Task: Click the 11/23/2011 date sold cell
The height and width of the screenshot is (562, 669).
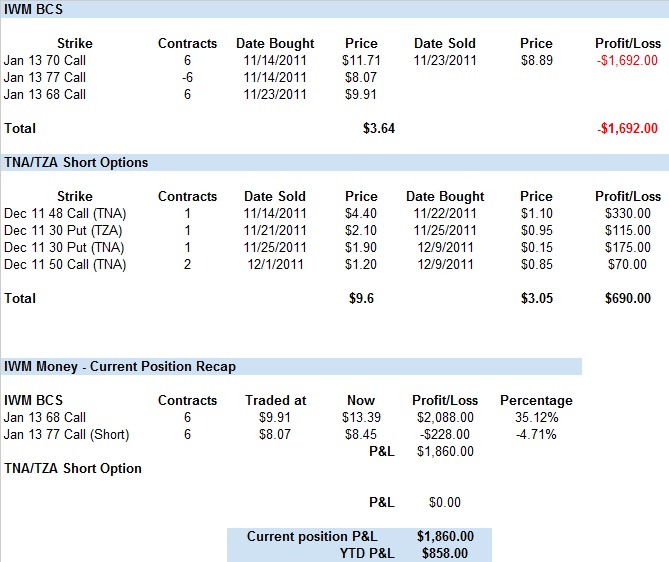Action: pos(445,60)
